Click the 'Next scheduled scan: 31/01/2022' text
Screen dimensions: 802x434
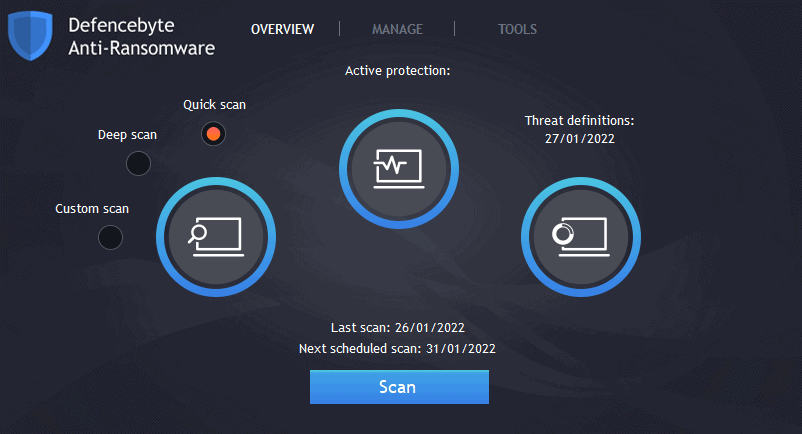pyautogui.click(x=397, y=349)
